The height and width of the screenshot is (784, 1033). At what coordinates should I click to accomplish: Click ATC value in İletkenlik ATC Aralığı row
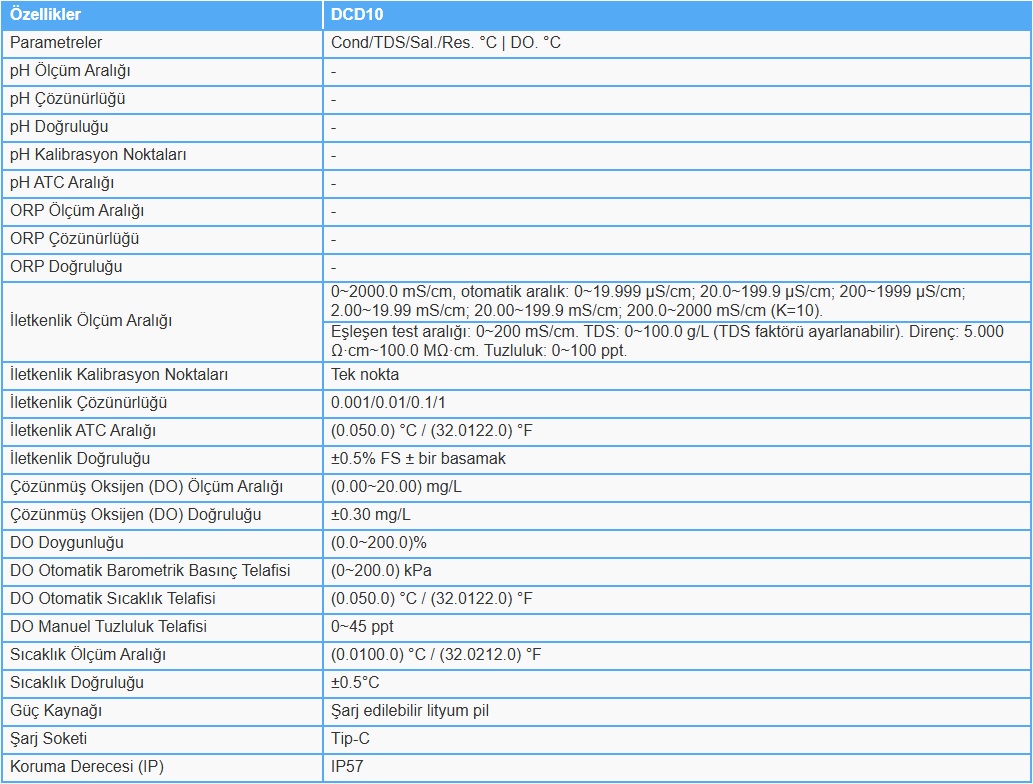click(432, 431)
